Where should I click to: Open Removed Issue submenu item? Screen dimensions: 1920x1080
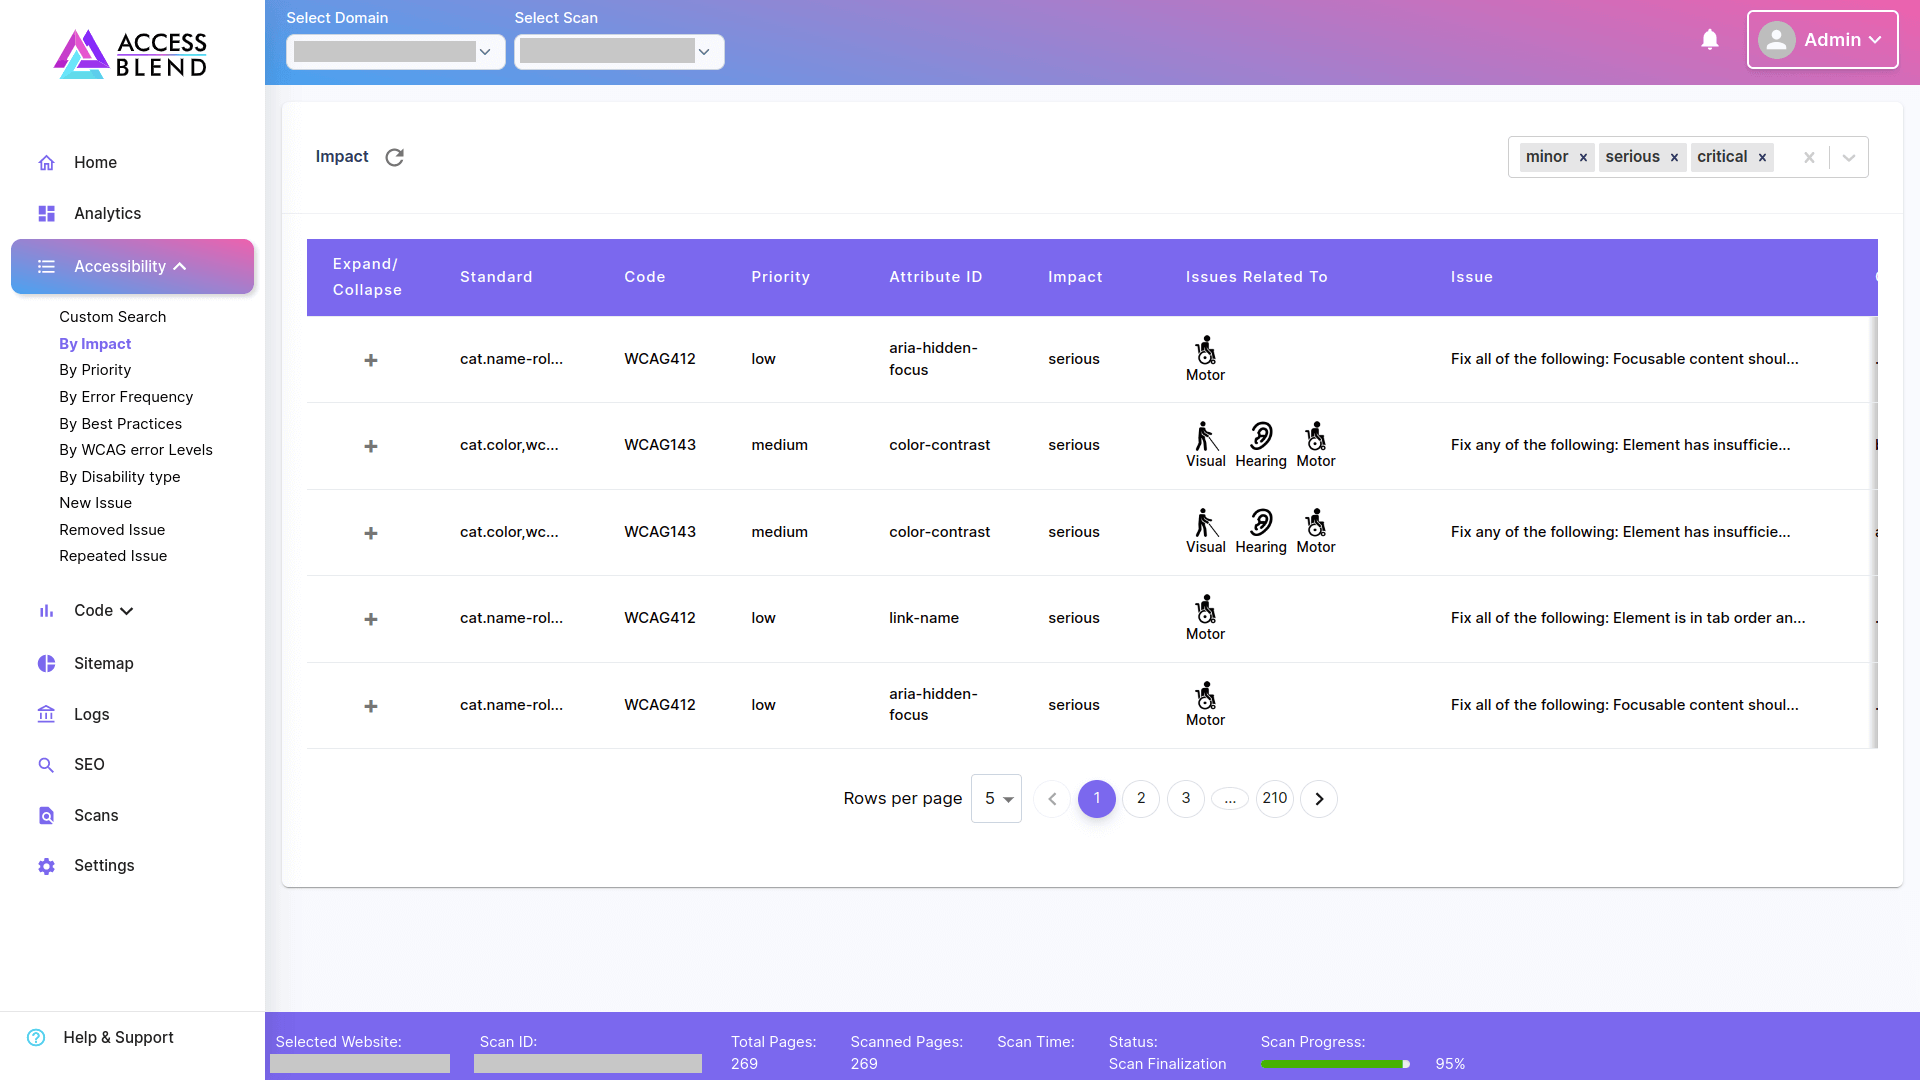112,530
